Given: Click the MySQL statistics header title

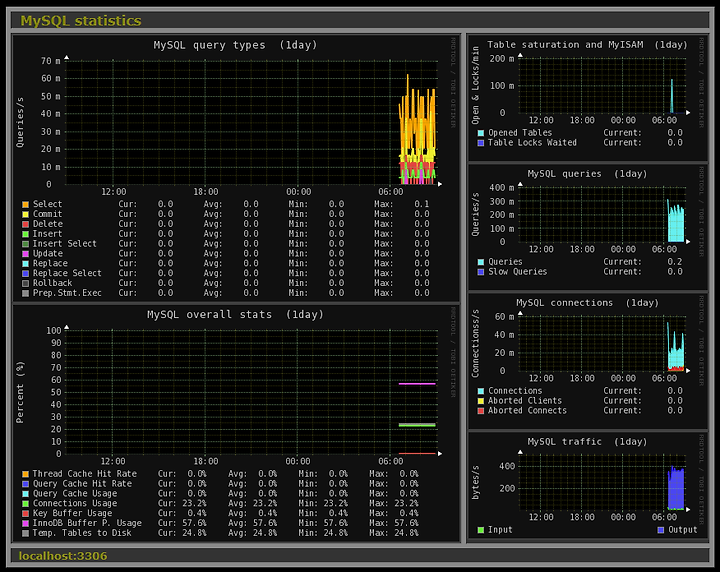Looking at the screenshot, I should 81,21.
